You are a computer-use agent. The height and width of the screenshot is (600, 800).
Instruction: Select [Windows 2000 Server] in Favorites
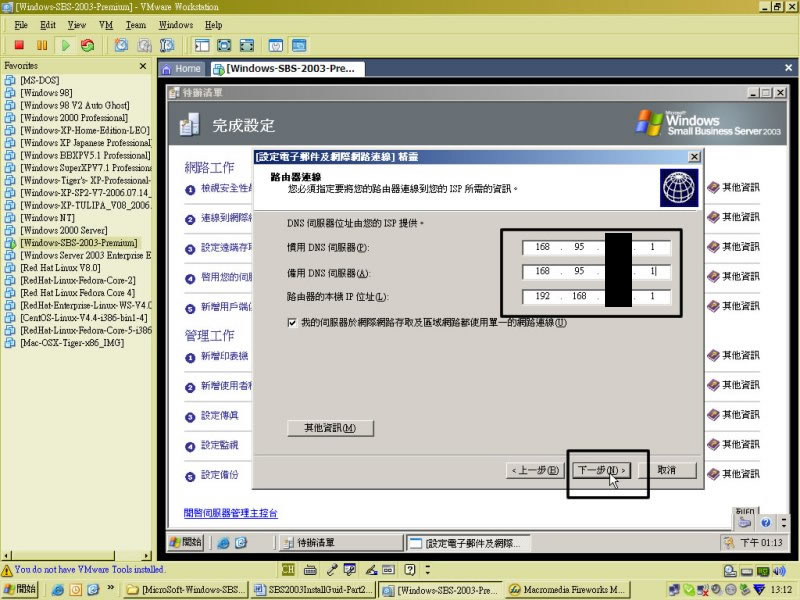tap(64, 231)
